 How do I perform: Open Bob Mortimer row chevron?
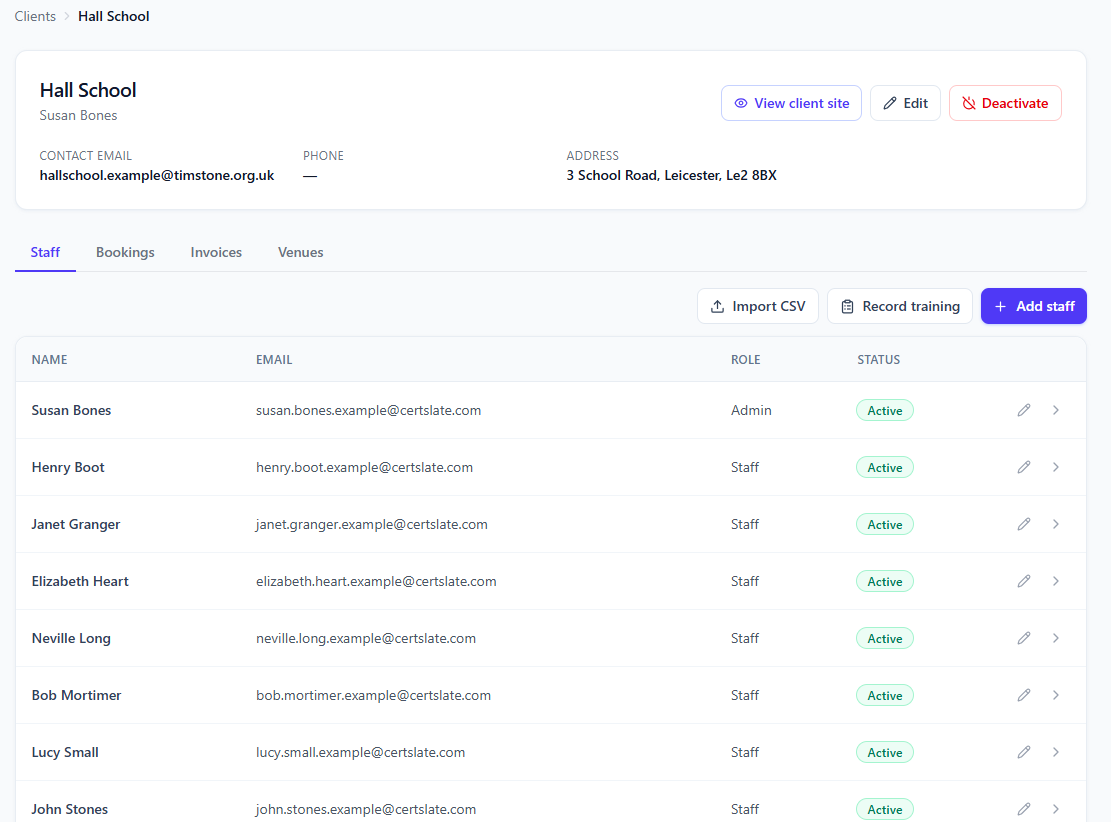pyautogui.click(x=1056, y=695)
